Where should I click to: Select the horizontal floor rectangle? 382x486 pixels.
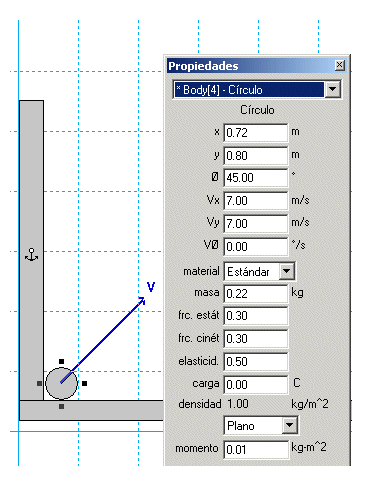[92, 410]
